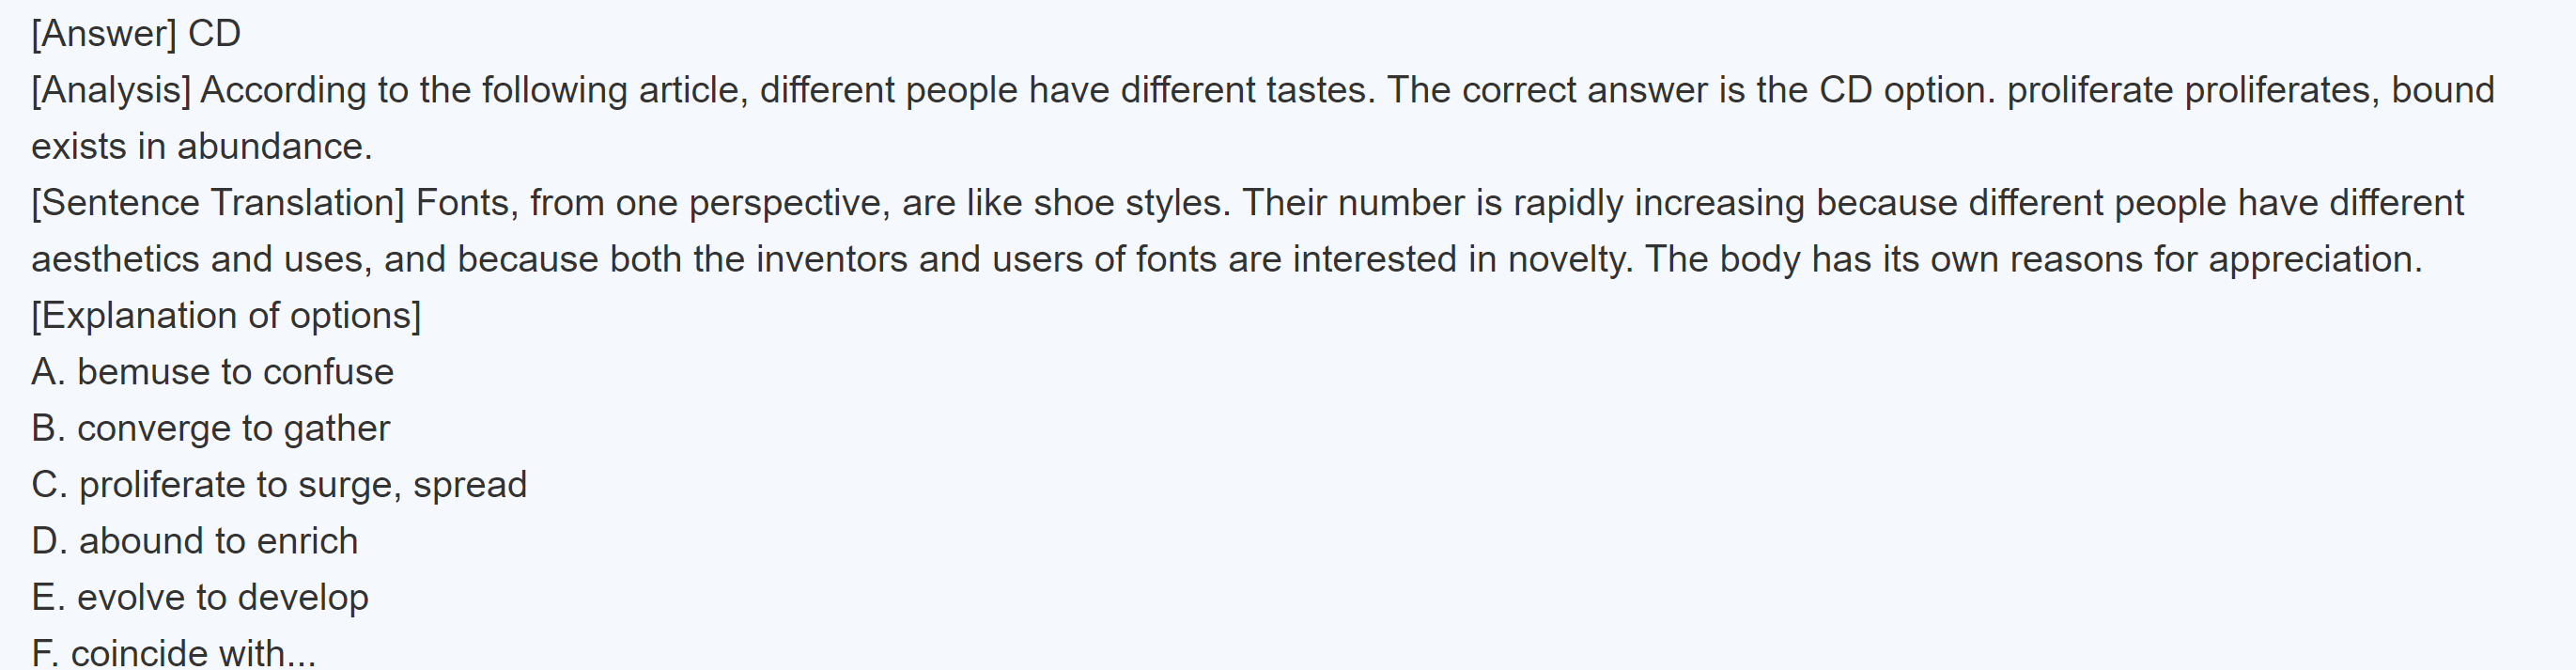Viewport: 2576px width, 670px height.
Task: Select option B converge to gather
Action: click(x=210, y=429)
